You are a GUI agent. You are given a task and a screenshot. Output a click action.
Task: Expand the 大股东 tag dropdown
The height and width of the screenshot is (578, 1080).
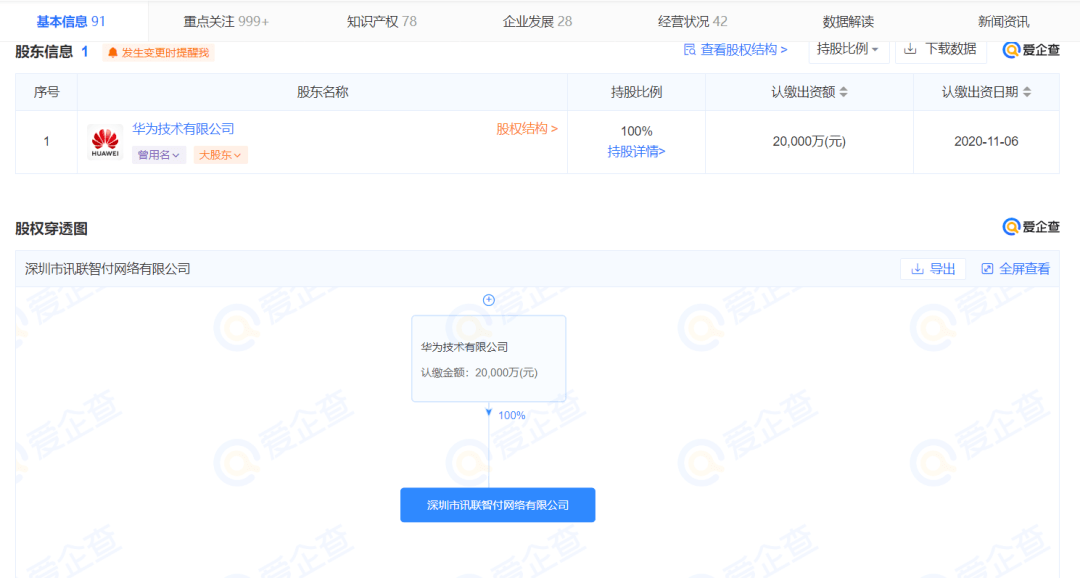tap(221, 155)
